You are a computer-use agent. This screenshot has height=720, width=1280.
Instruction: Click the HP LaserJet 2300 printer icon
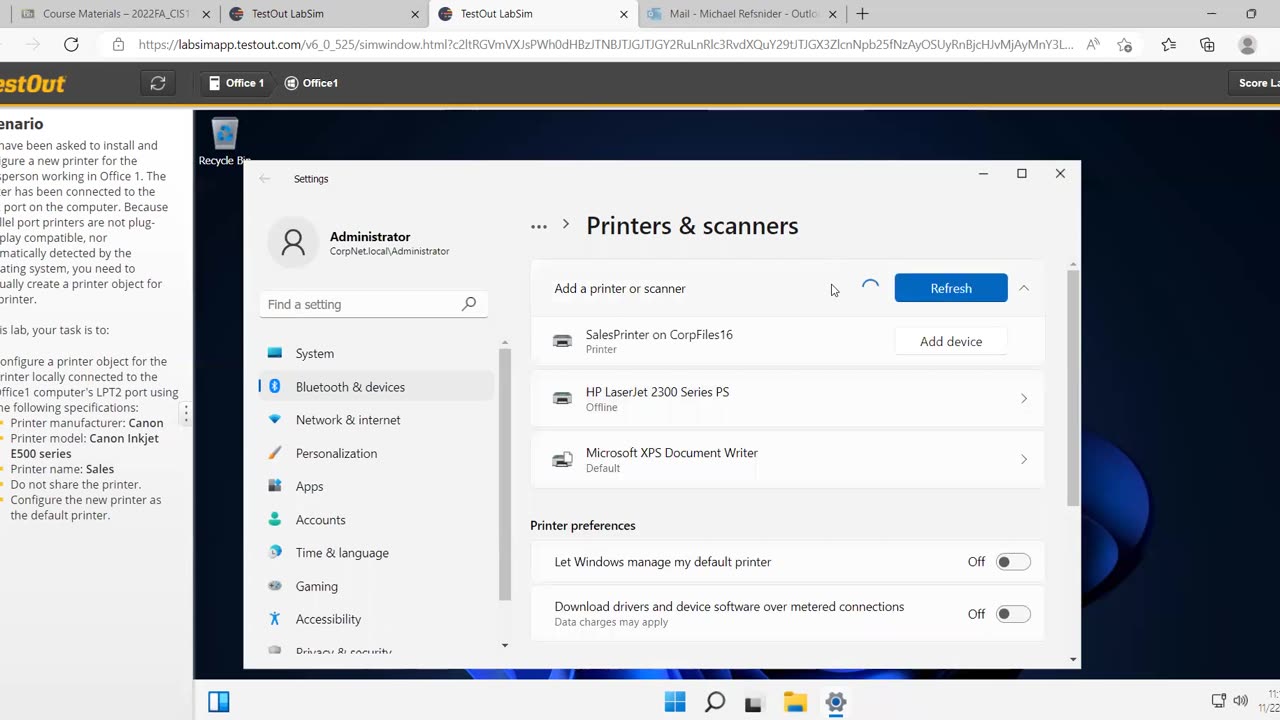563,398
